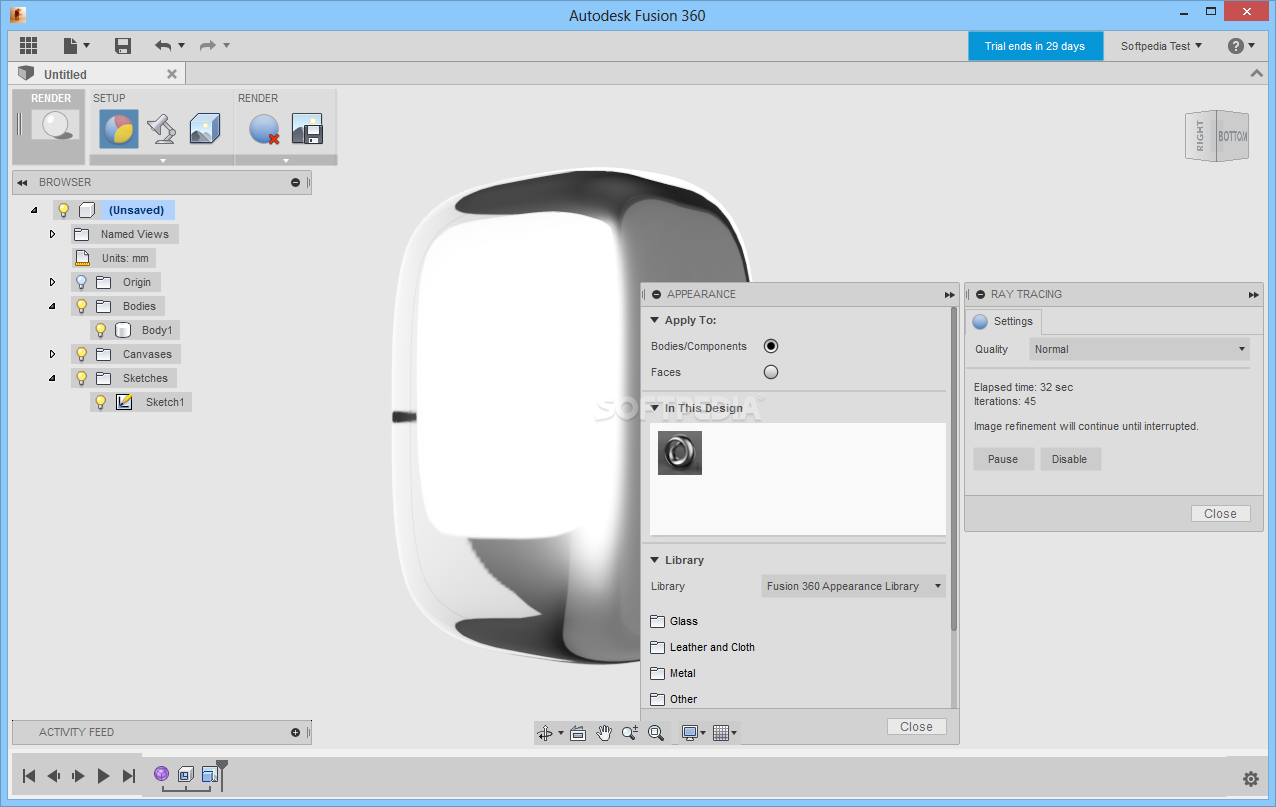Click the Trial ends in 29 days banner

1035,46
